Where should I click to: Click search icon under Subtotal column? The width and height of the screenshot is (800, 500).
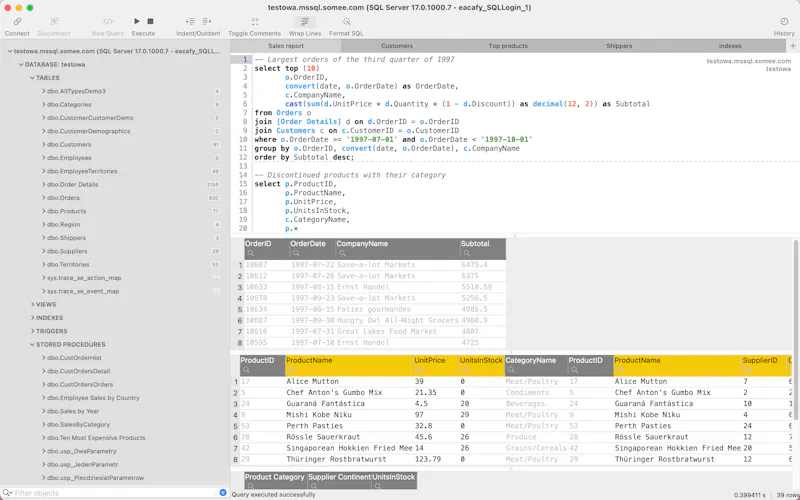[467, 253]
